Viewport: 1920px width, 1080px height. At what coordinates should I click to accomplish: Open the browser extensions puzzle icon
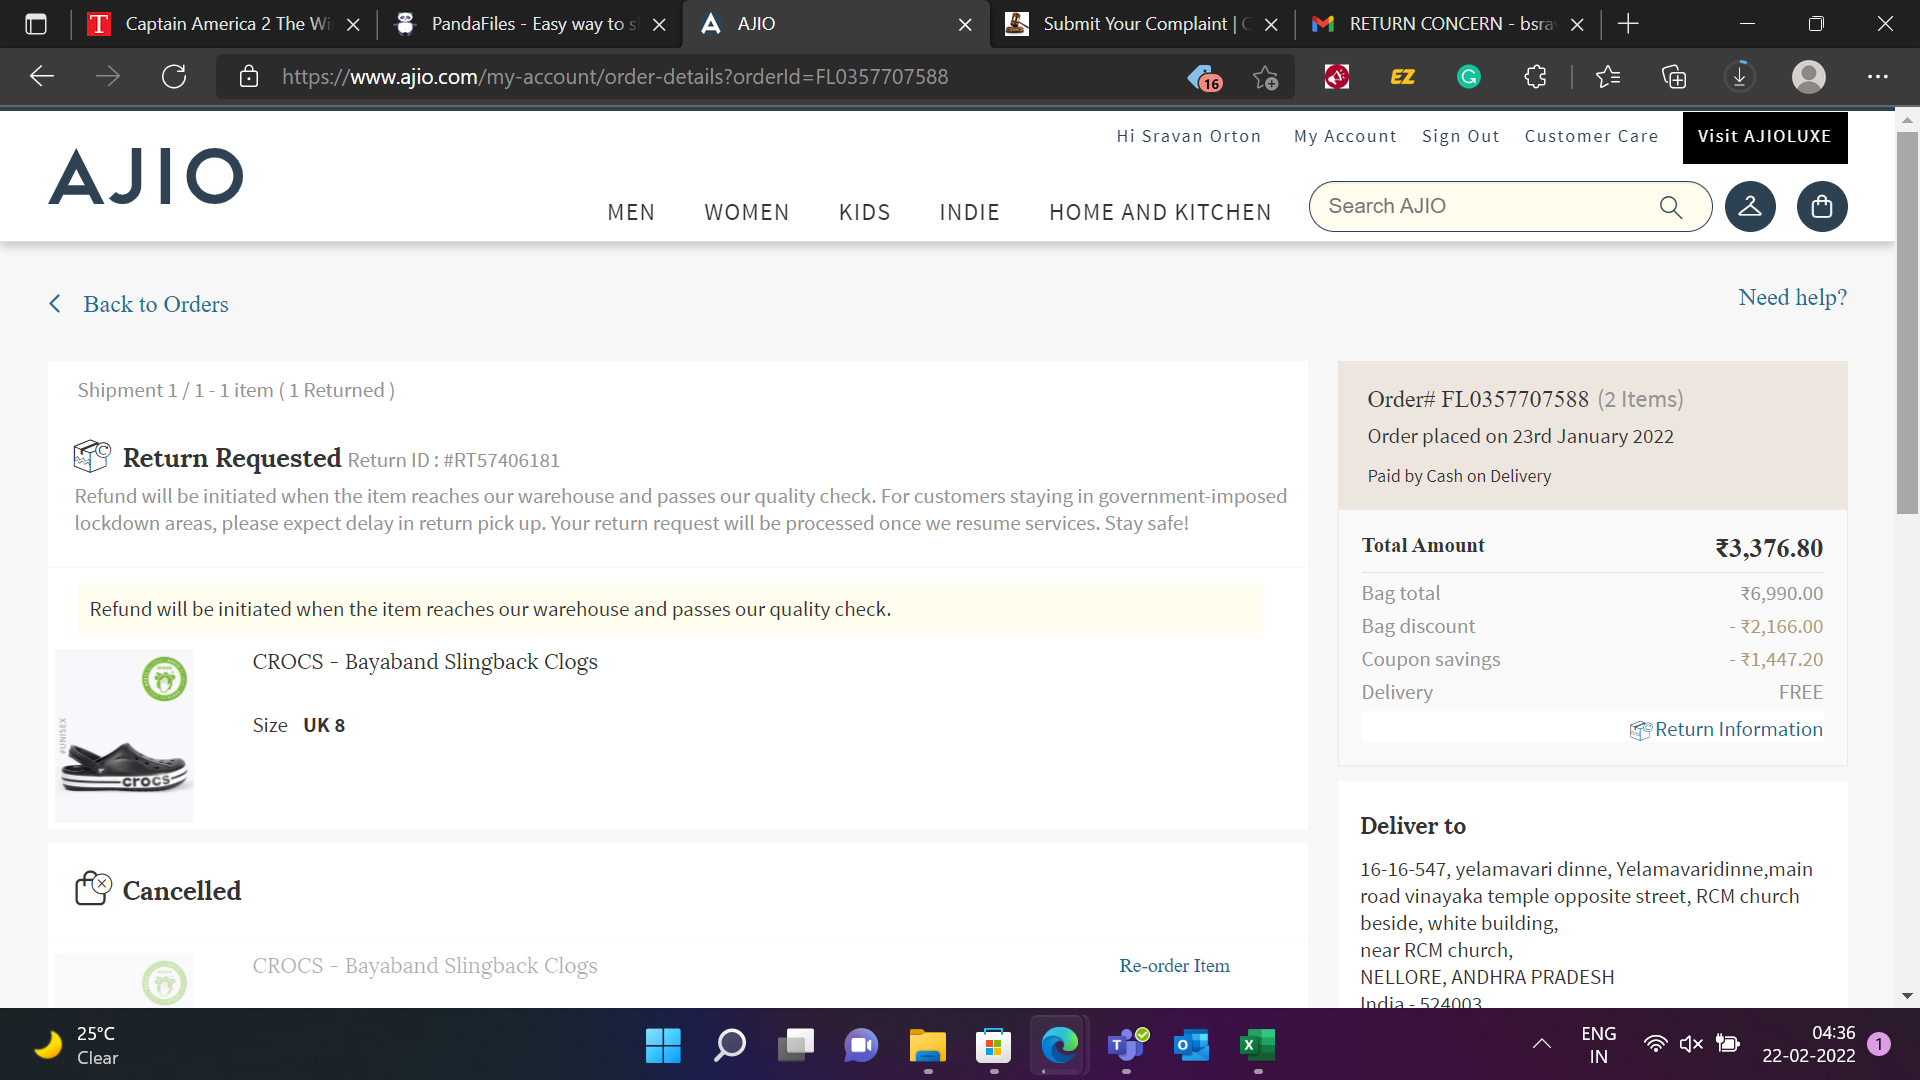pyautogui.click(x=1536, y=77)
